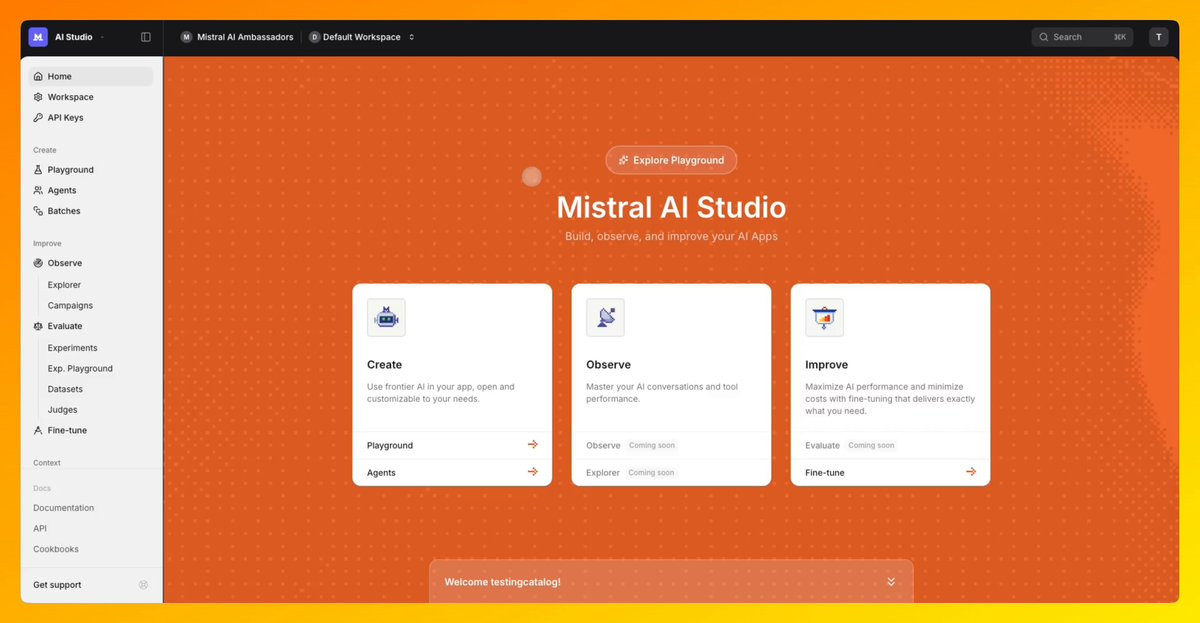Screen dimensions: 1200x623
Task: Toggle the sidebar collapse icon
Action: click(x=146, y=37)
